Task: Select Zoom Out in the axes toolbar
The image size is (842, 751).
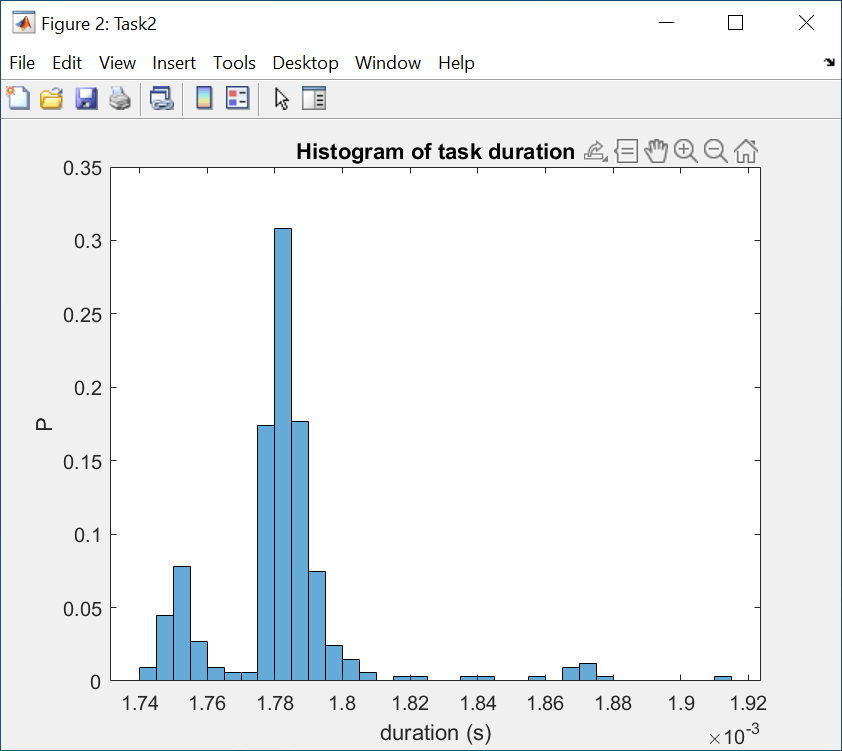Action: 715,150
